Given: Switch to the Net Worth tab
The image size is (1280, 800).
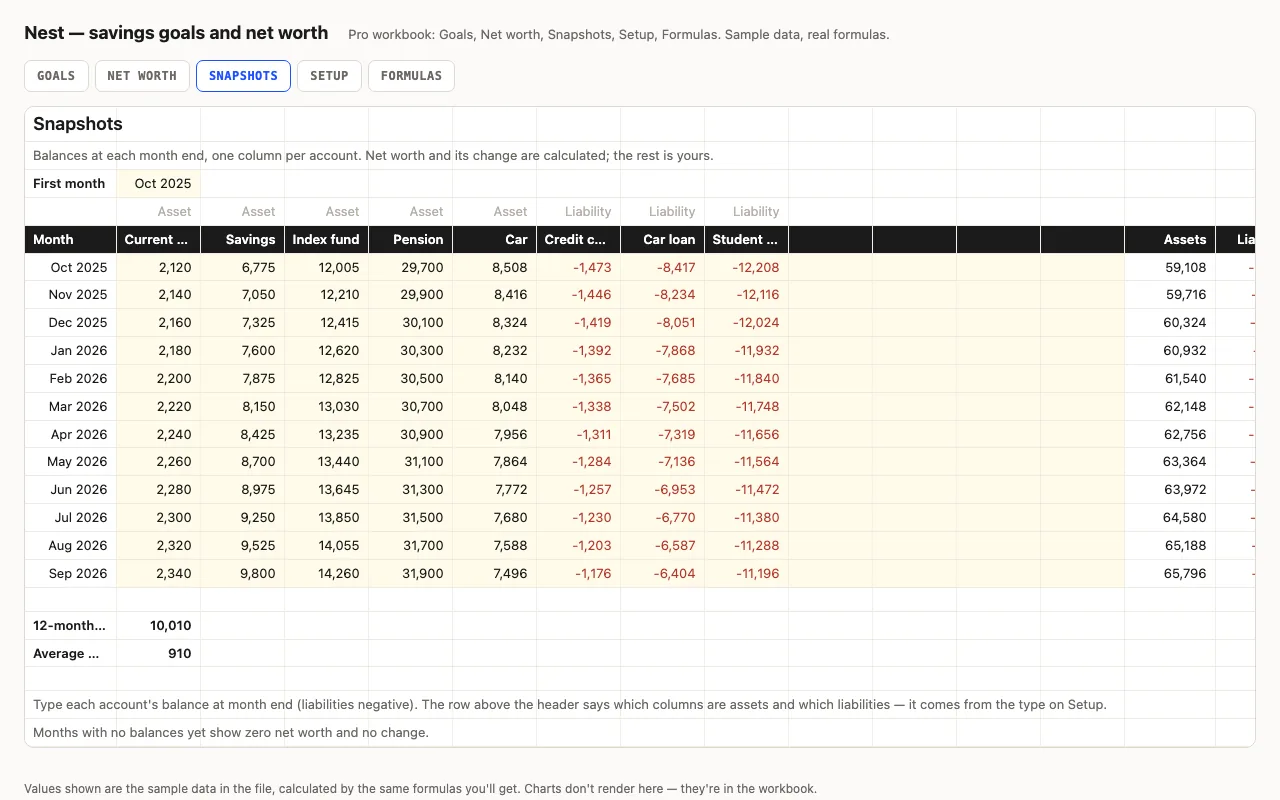Looking at the screenshot, I should point(142,76).
